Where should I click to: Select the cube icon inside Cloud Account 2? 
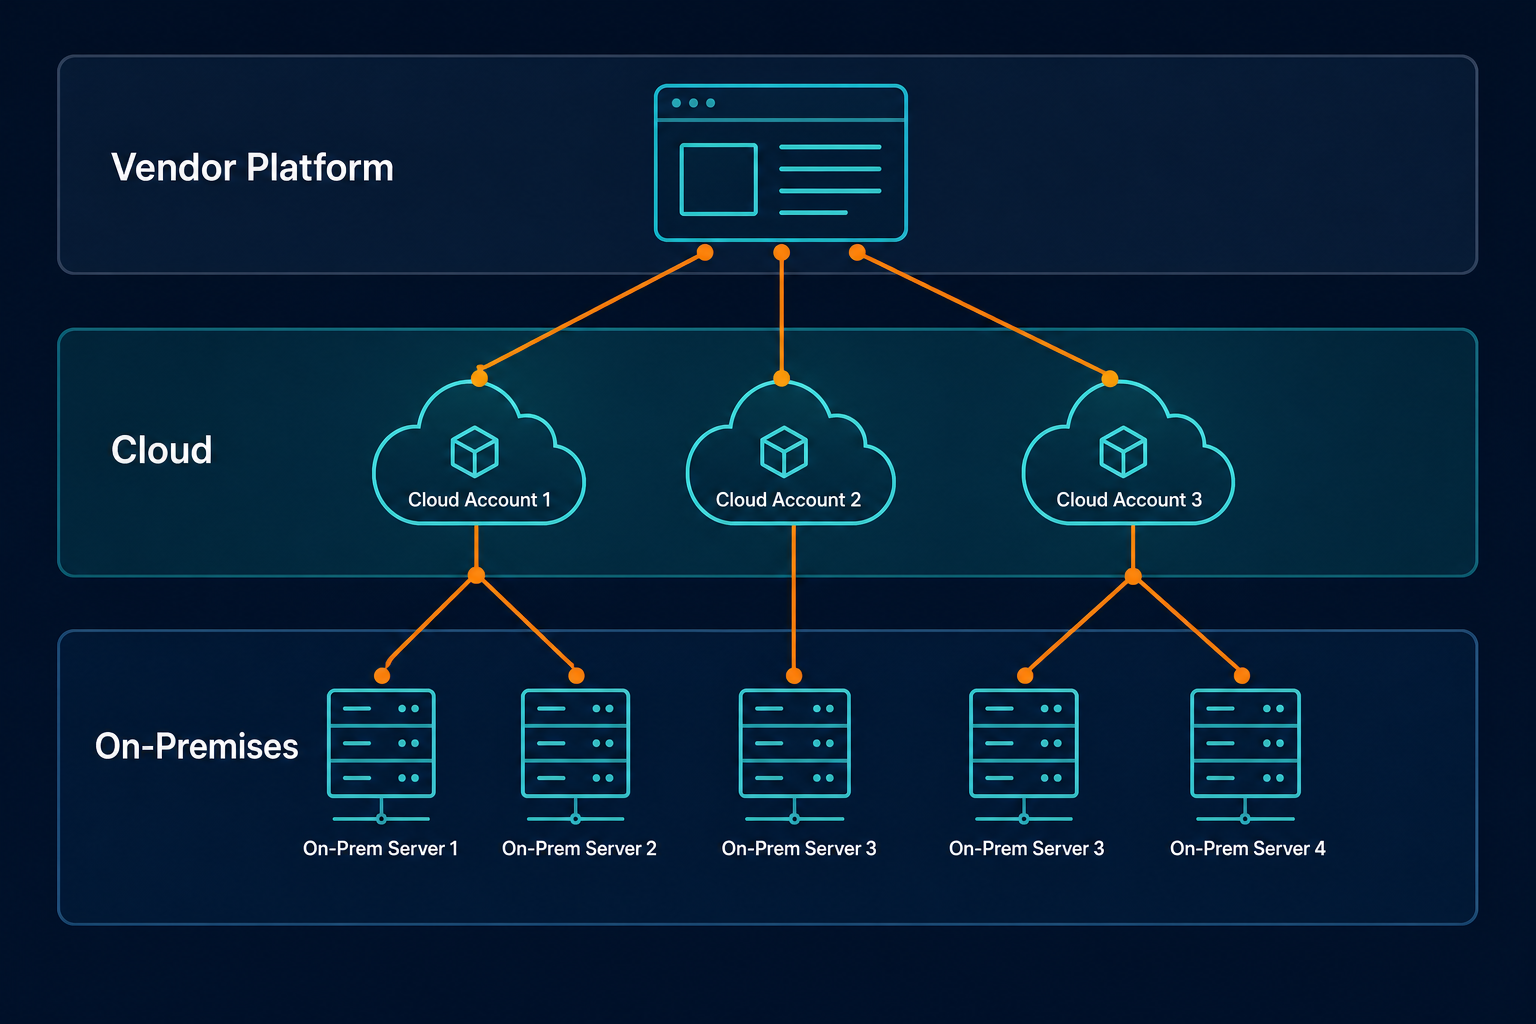[x=784, y=452]
